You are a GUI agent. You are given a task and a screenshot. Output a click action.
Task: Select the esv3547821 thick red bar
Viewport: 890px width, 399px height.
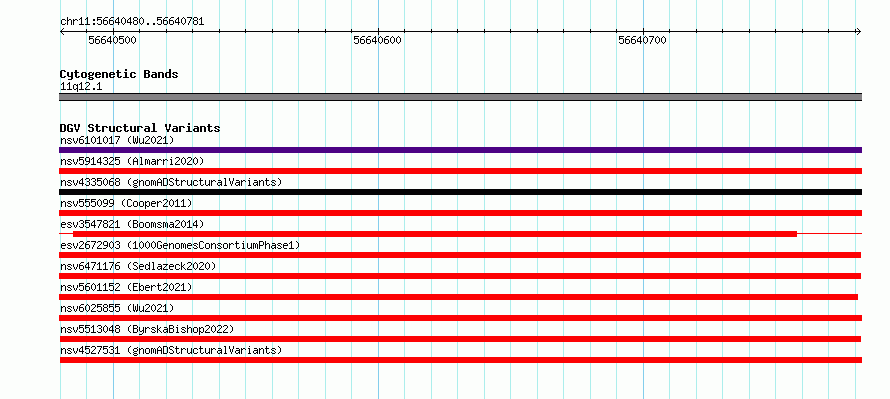[435, 234]
